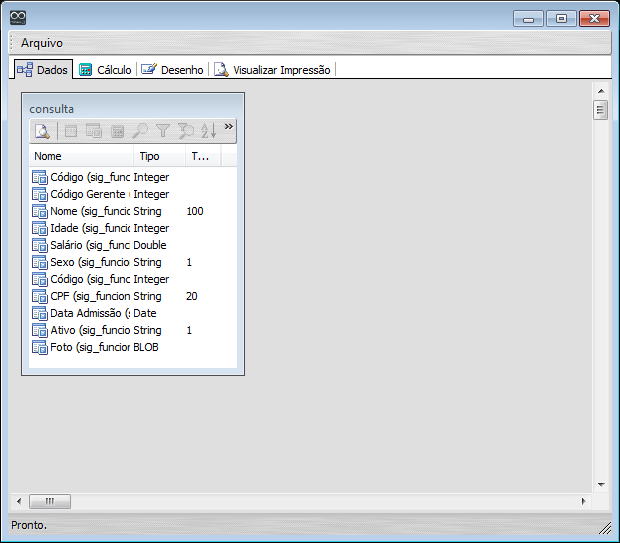Select the Salário field row

[95, 245]
